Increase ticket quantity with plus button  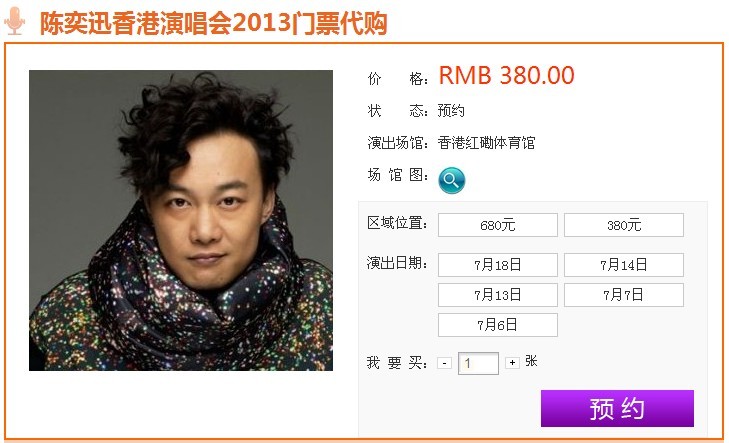coord(512,363)
